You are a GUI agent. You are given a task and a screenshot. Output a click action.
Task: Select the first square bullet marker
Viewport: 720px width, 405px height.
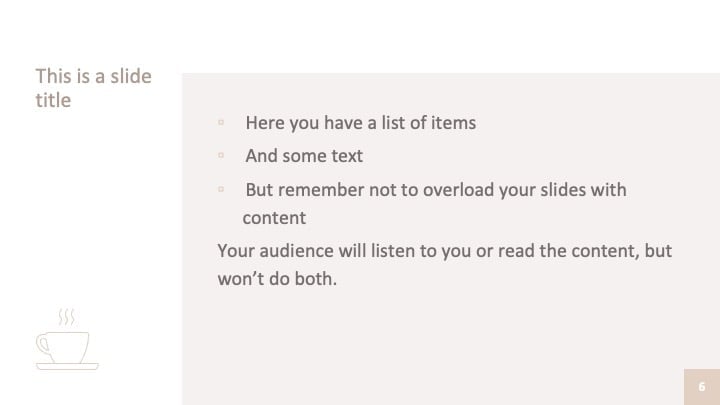[221, 122]
